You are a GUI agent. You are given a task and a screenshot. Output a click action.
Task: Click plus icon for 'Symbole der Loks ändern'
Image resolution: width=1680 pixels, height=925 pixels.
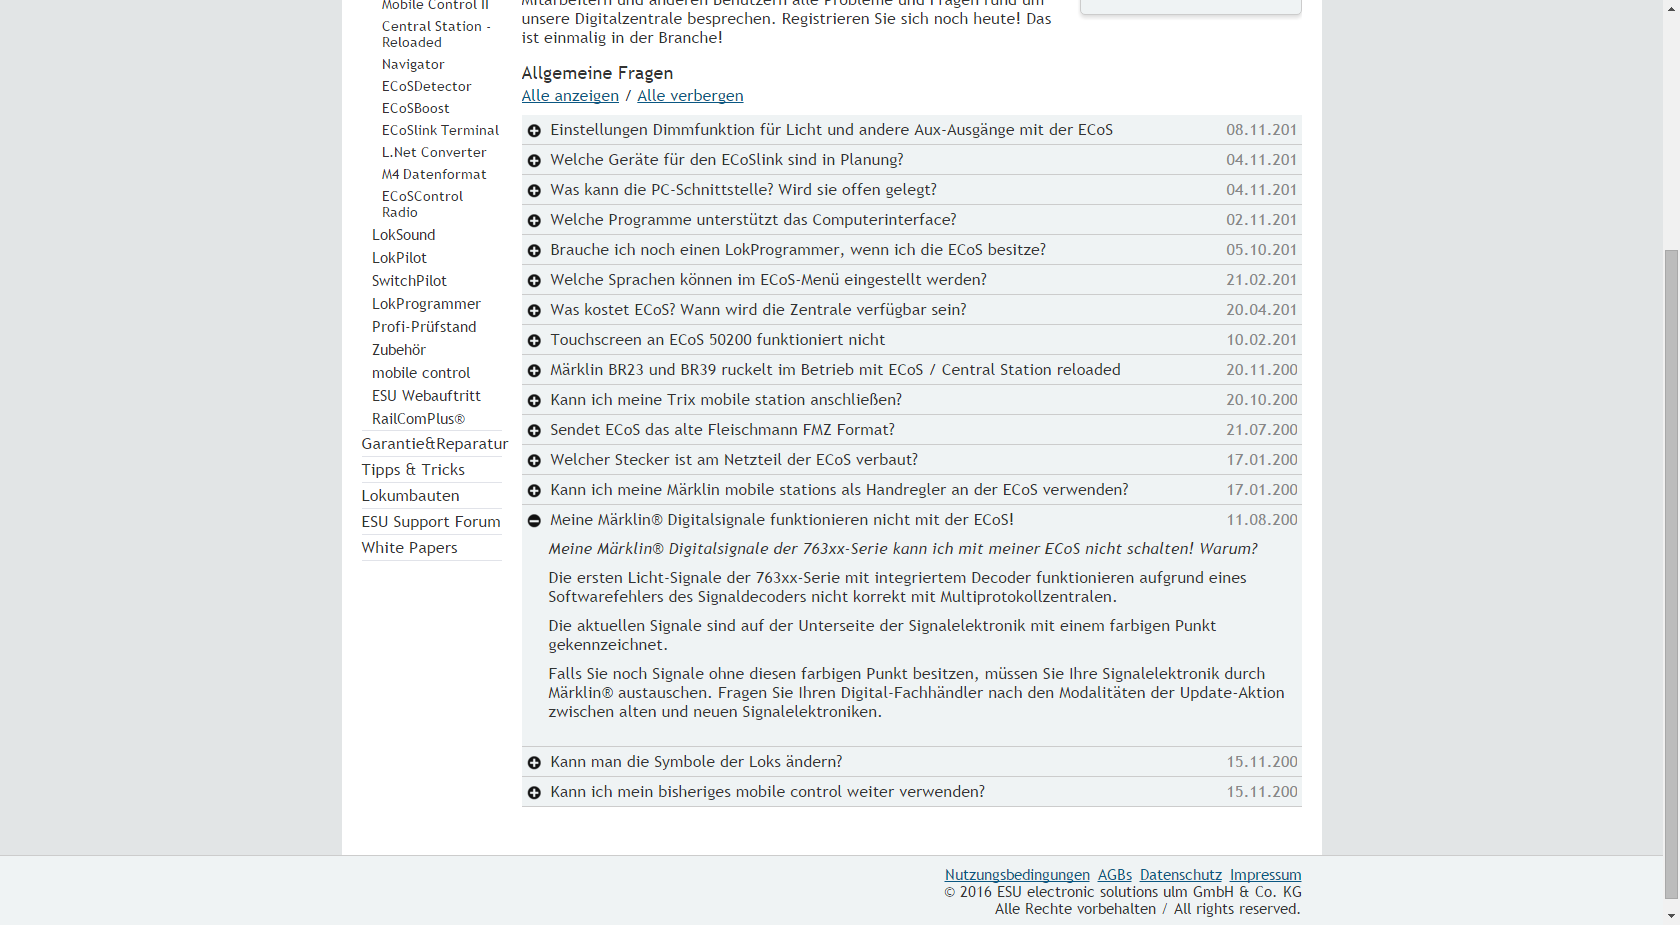pyautogui.click(x=534, y=763)
